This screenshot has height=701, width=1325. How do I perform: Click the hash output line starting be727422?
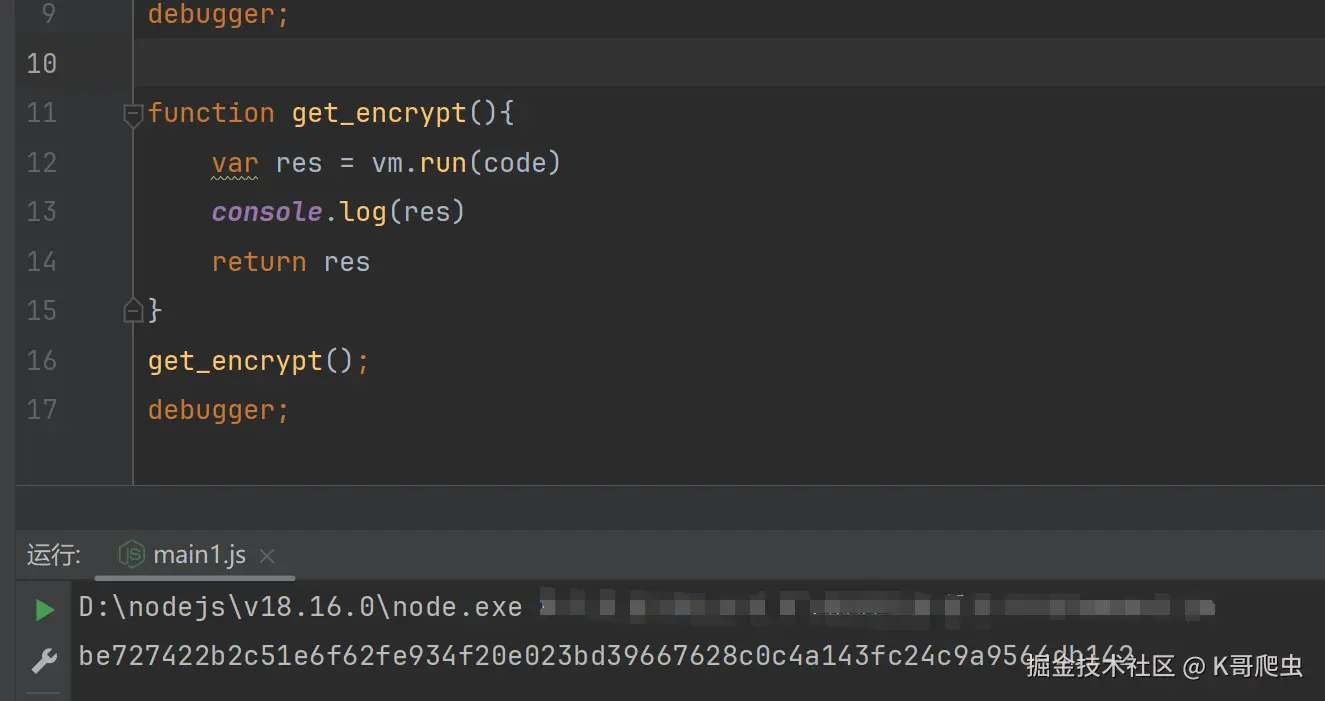coord(606,657)
